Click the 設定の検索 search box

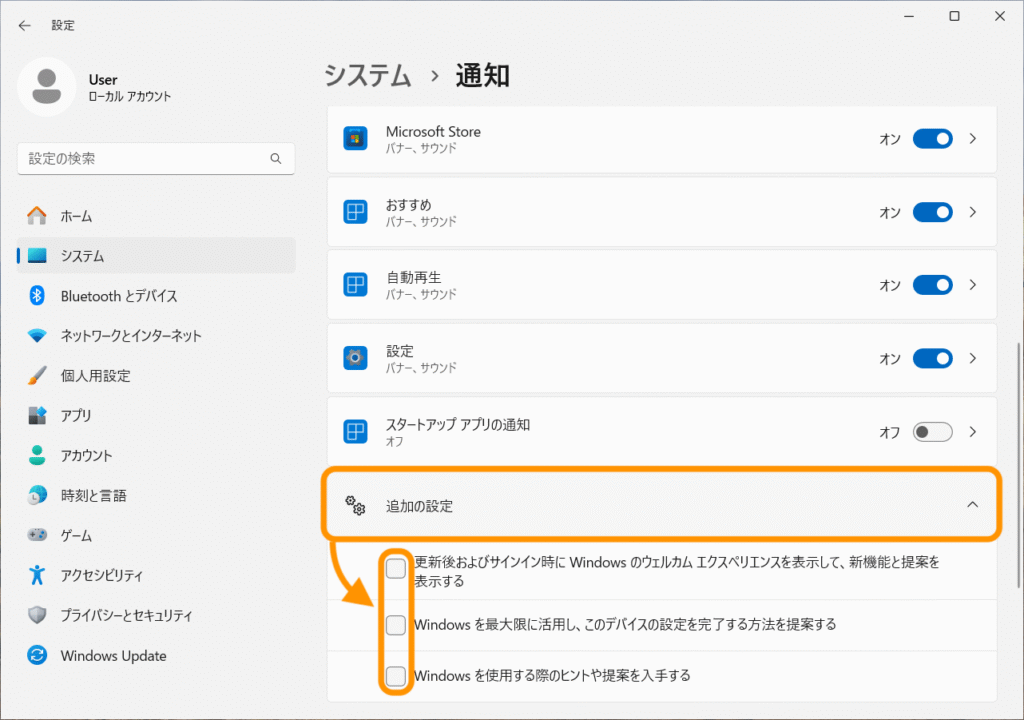(x=156, y=159)
